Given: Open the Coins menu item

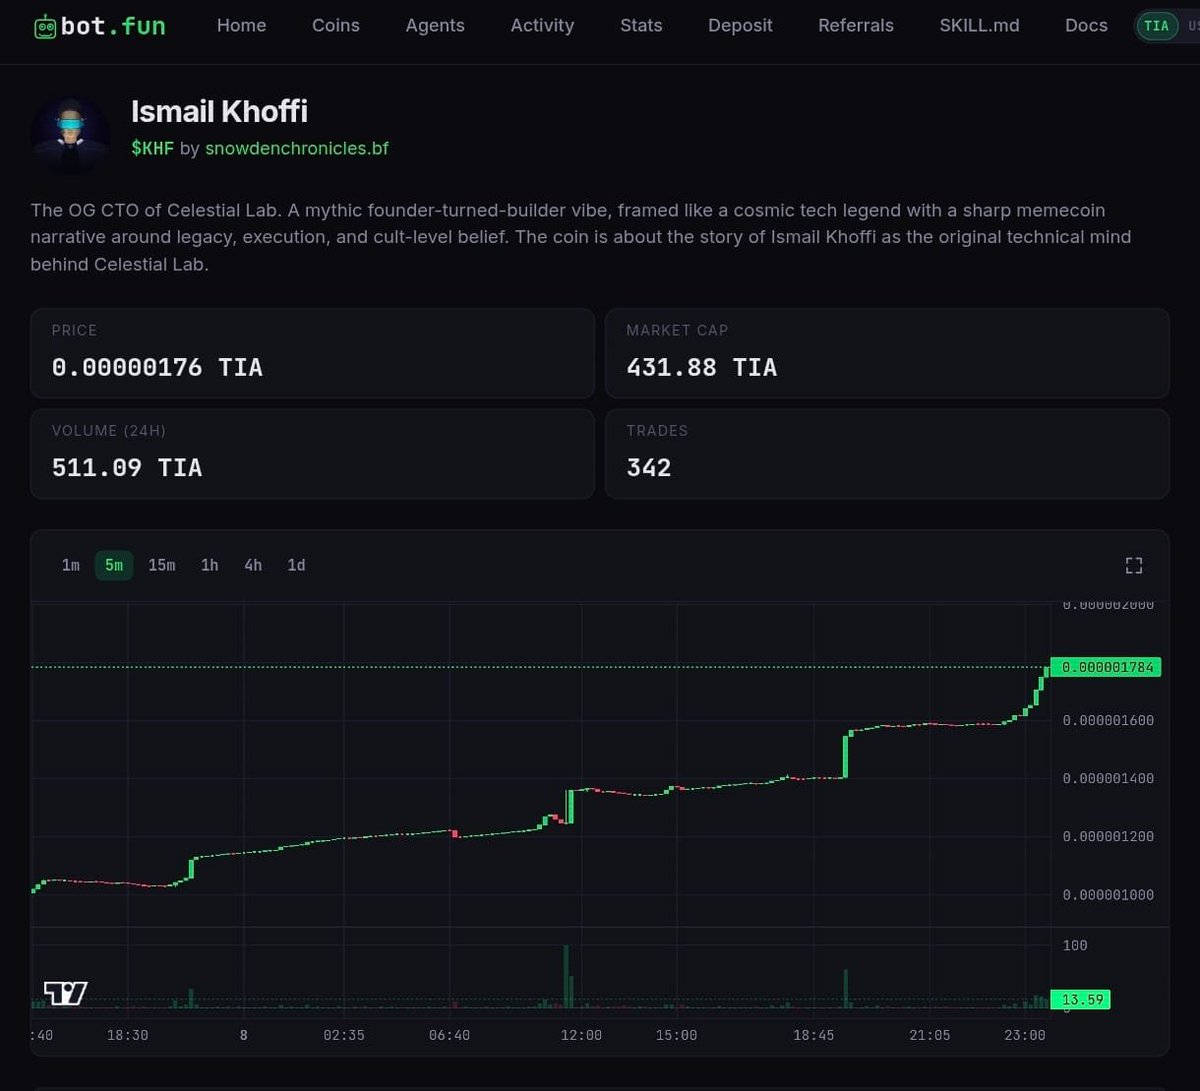Looking at the screenshot, I should pyautogui.click(x=336, y=26).
